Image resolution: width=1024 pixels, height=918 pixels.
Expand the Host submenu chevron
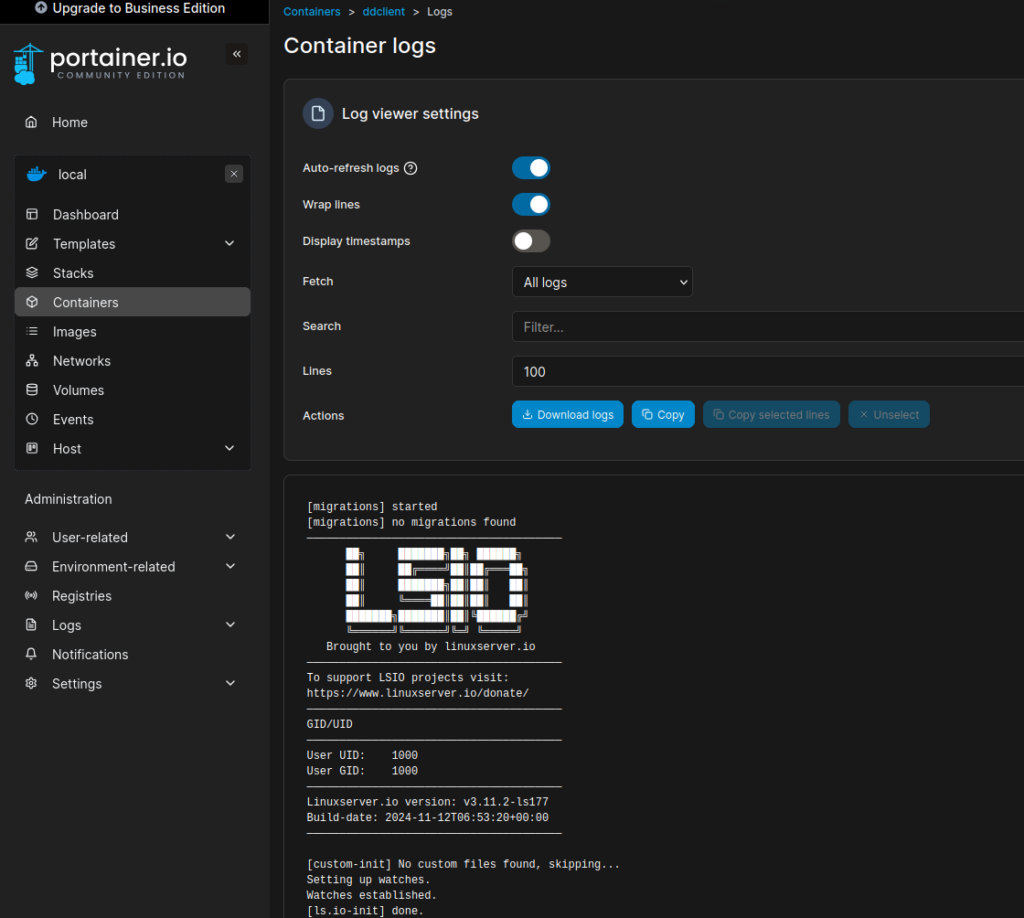(x=229, y=449)
